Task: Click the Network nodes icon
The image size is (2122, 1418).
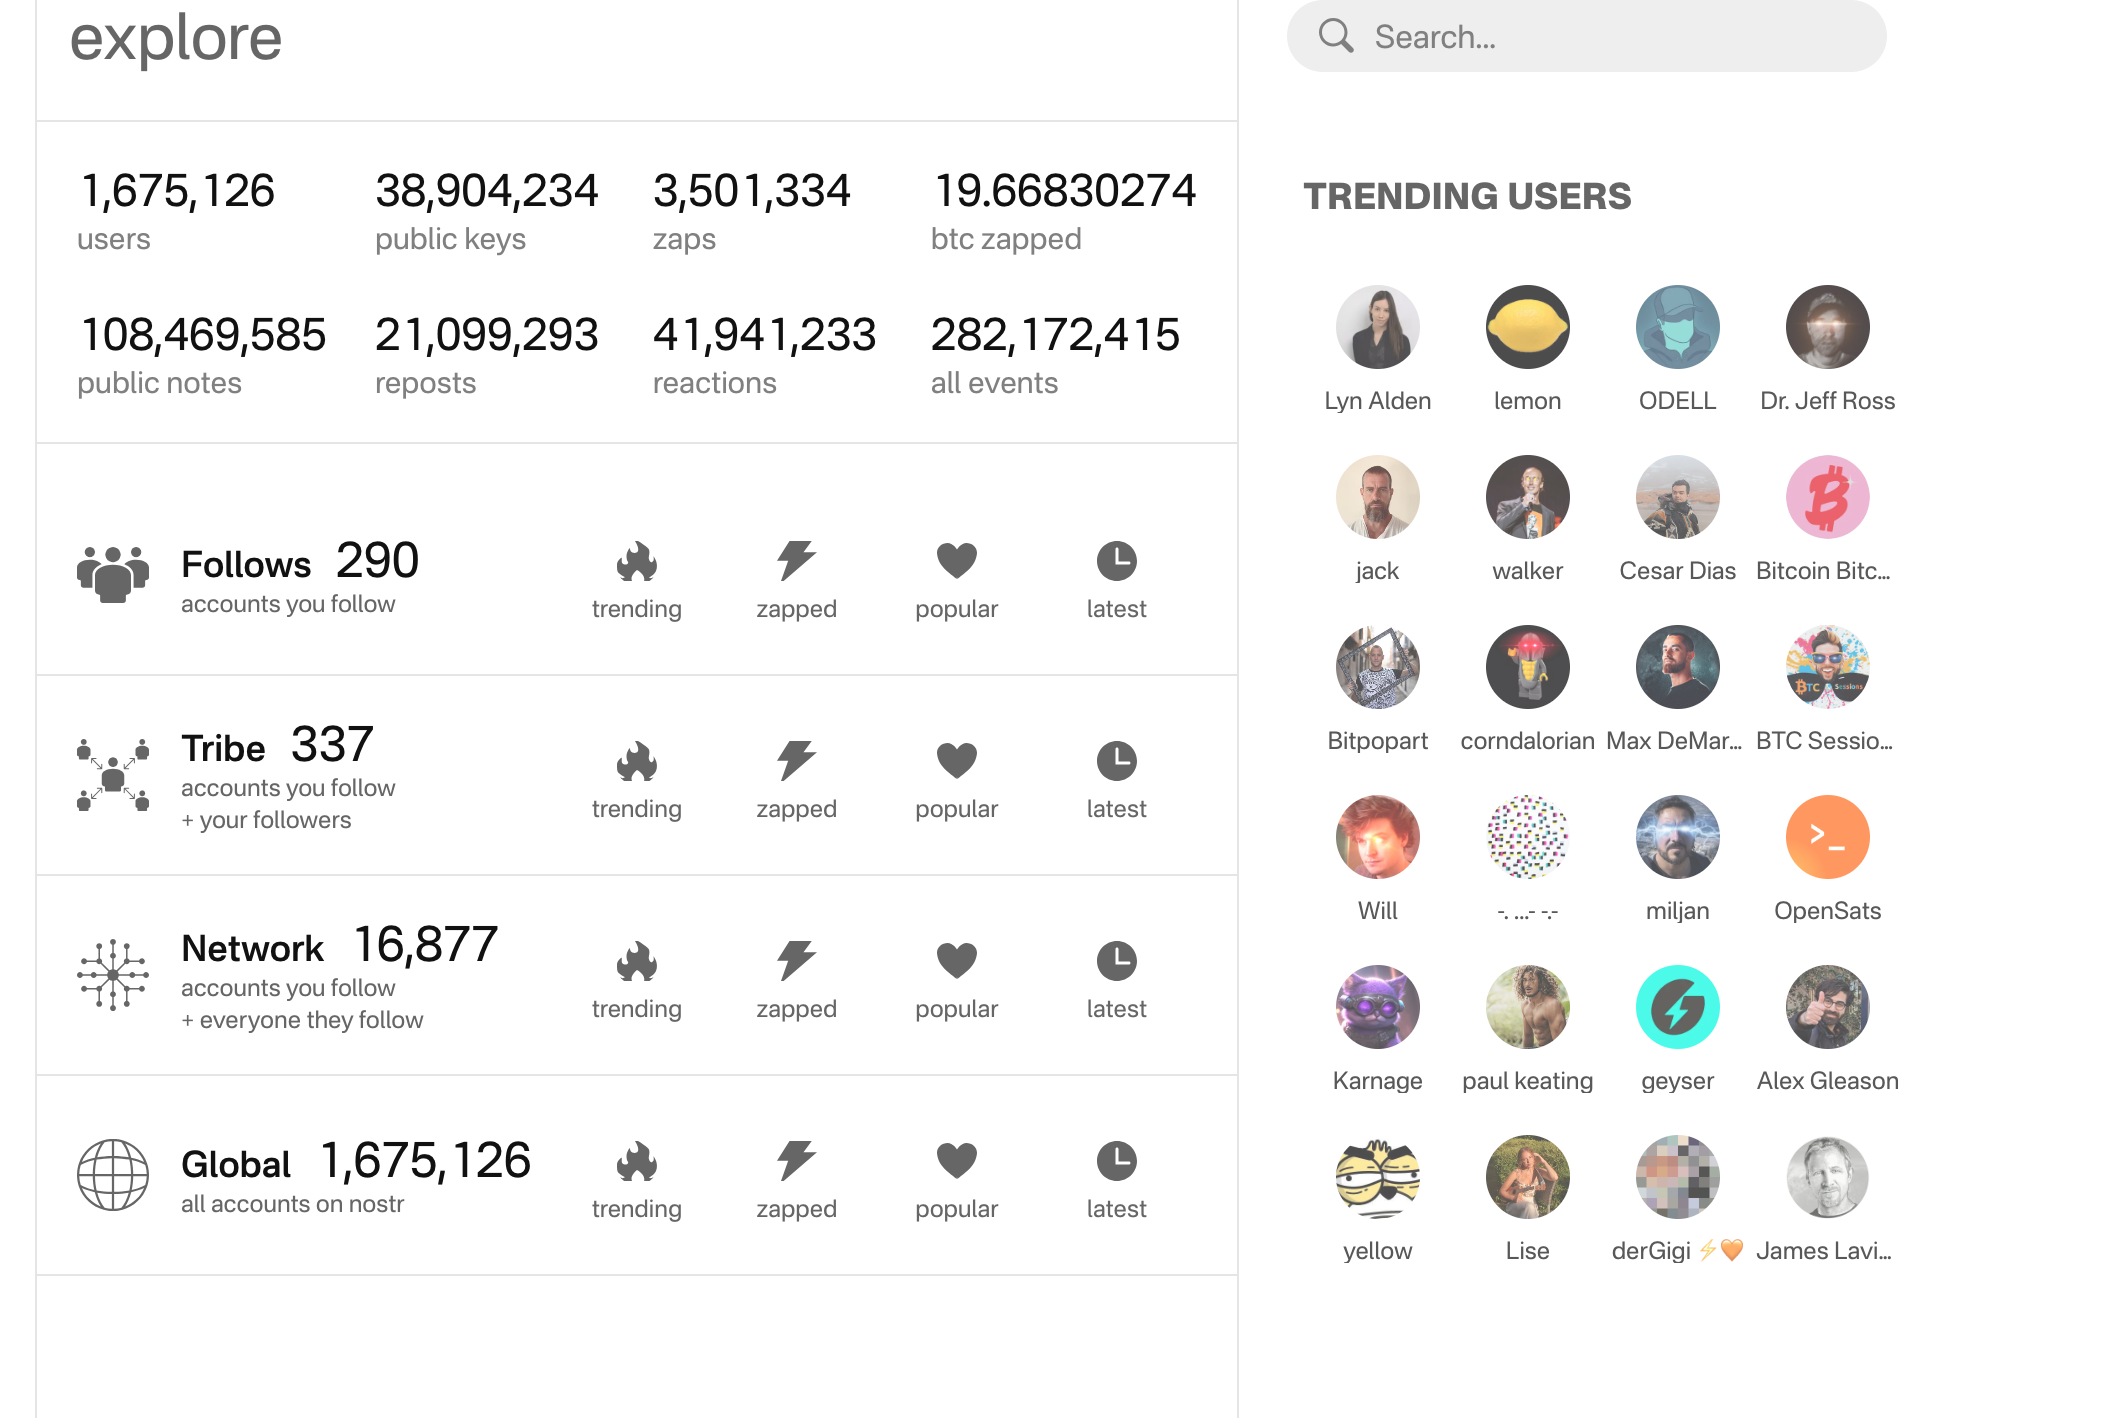Action: pos(113,975)
